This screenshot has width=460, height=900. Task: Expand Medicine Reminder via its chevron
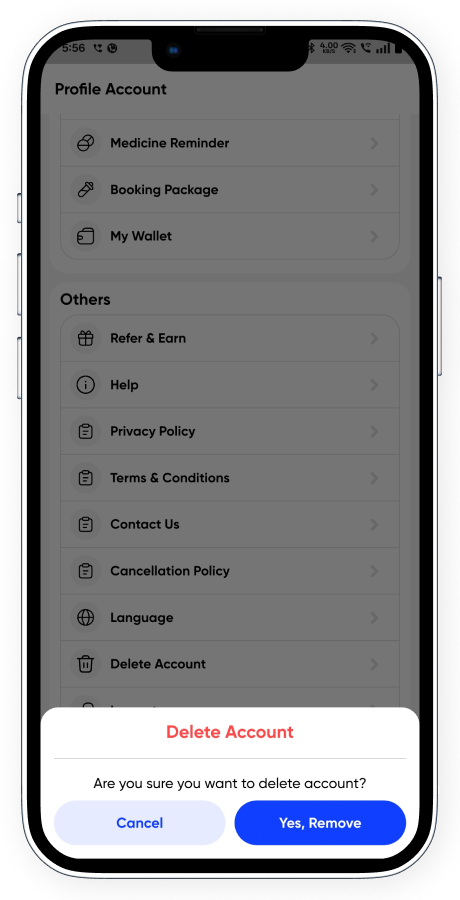(x=374, y=143)
